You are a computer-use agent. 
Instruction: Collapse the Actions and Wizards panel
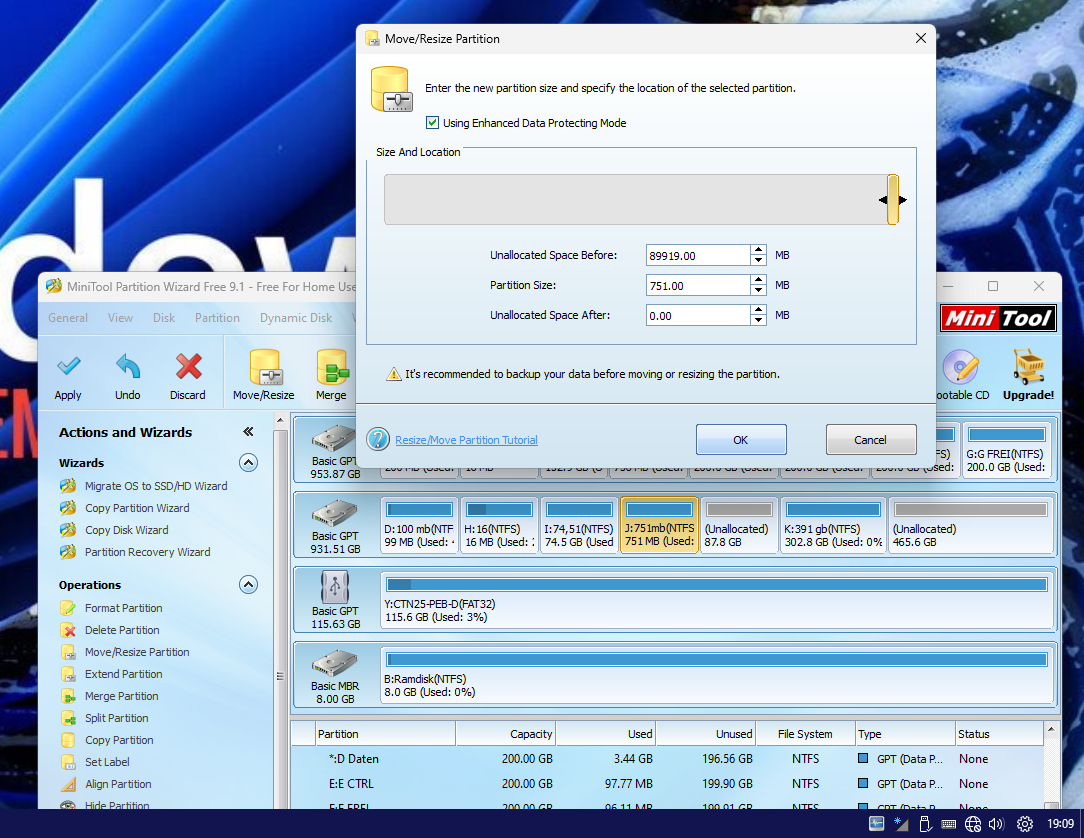[248, 432]
